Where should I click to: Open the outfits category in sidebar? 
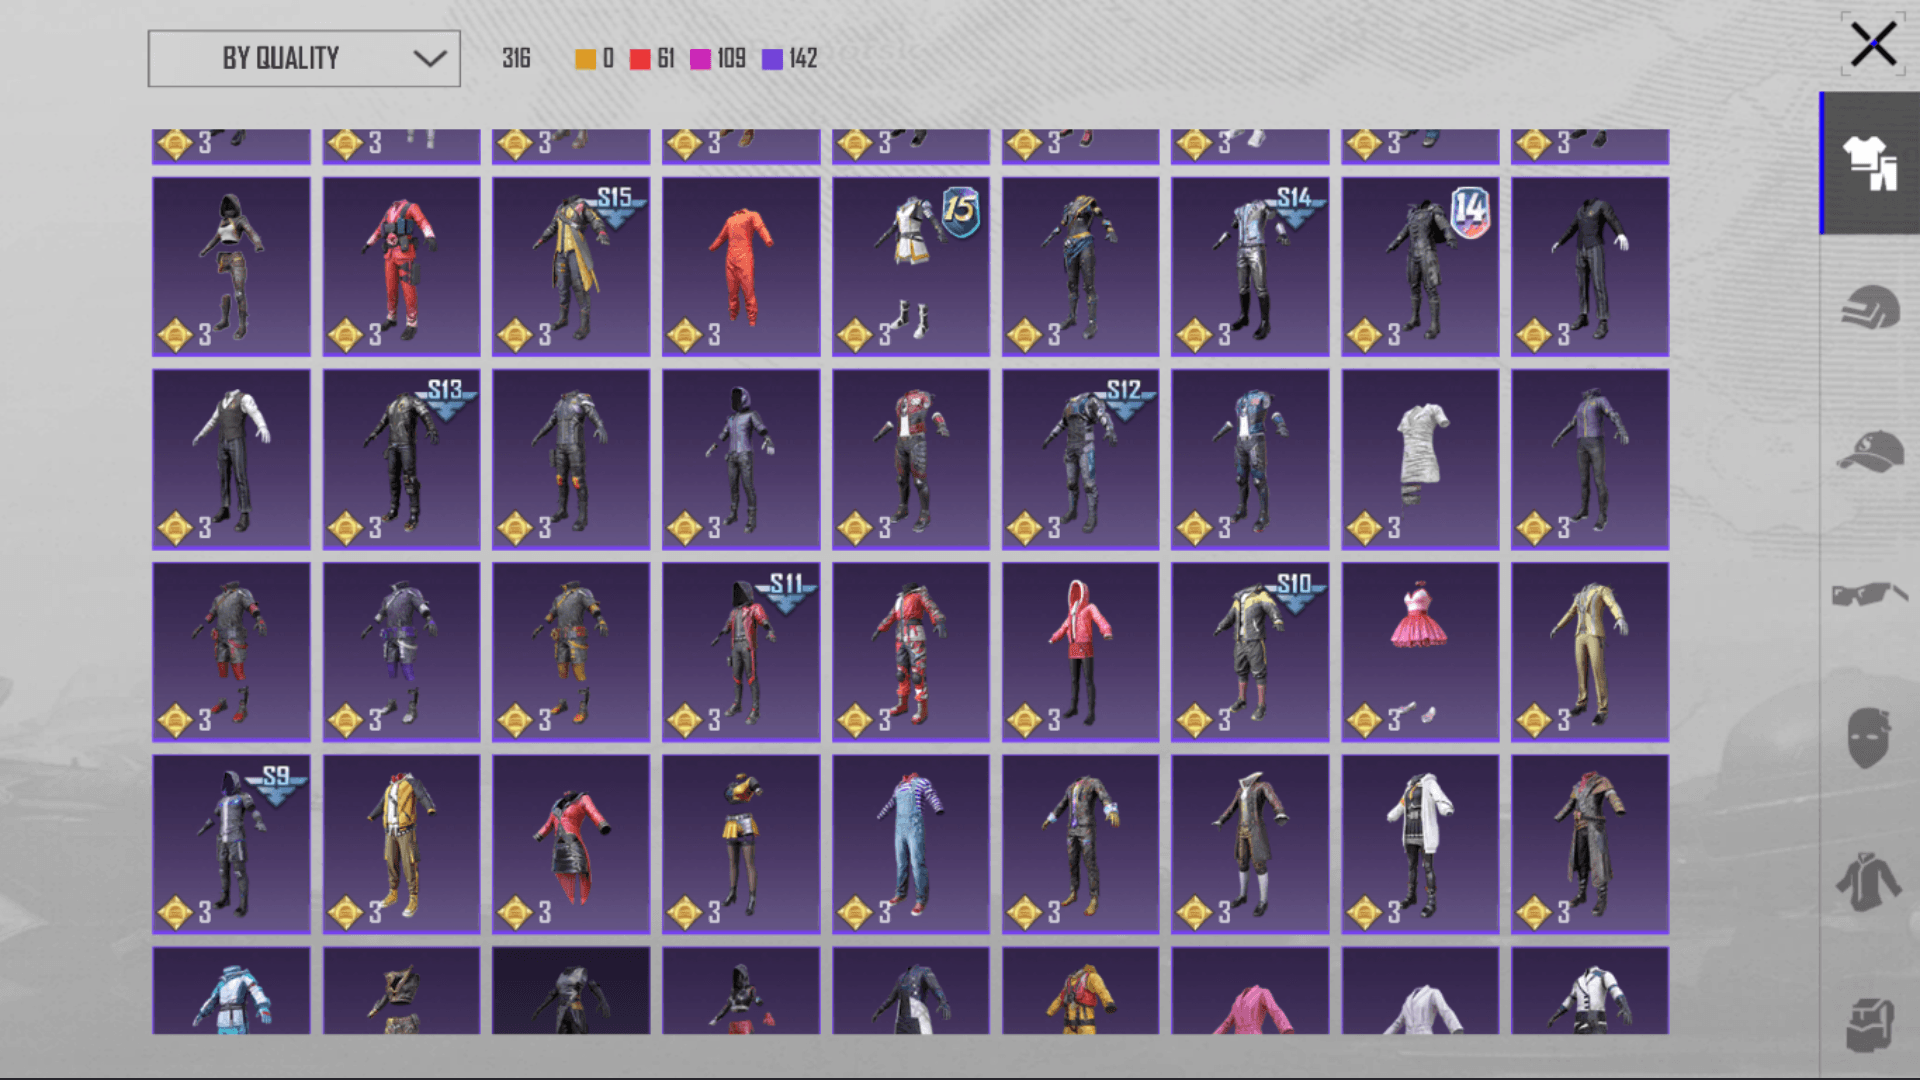(x=1870, y=163)
